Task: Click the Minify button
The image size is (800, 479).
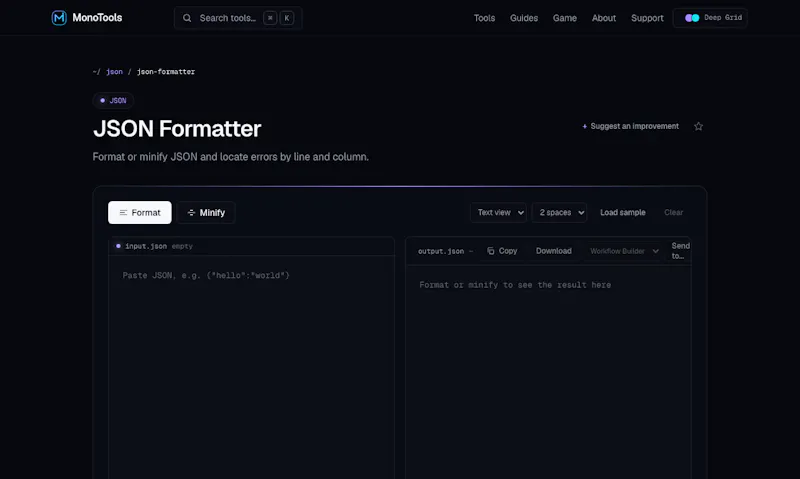Action: [206, 212]
